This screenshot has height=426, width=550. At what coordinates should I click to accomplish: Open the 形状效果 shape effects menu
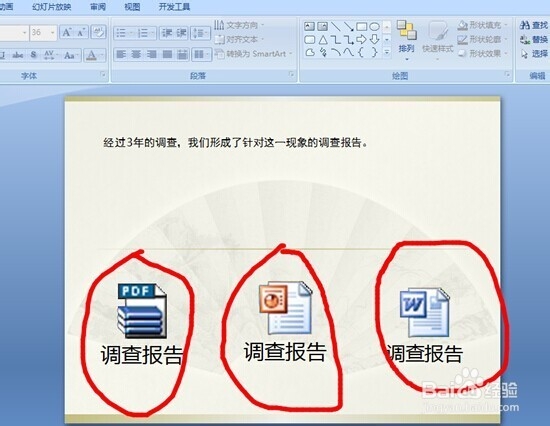coord(484,53)
